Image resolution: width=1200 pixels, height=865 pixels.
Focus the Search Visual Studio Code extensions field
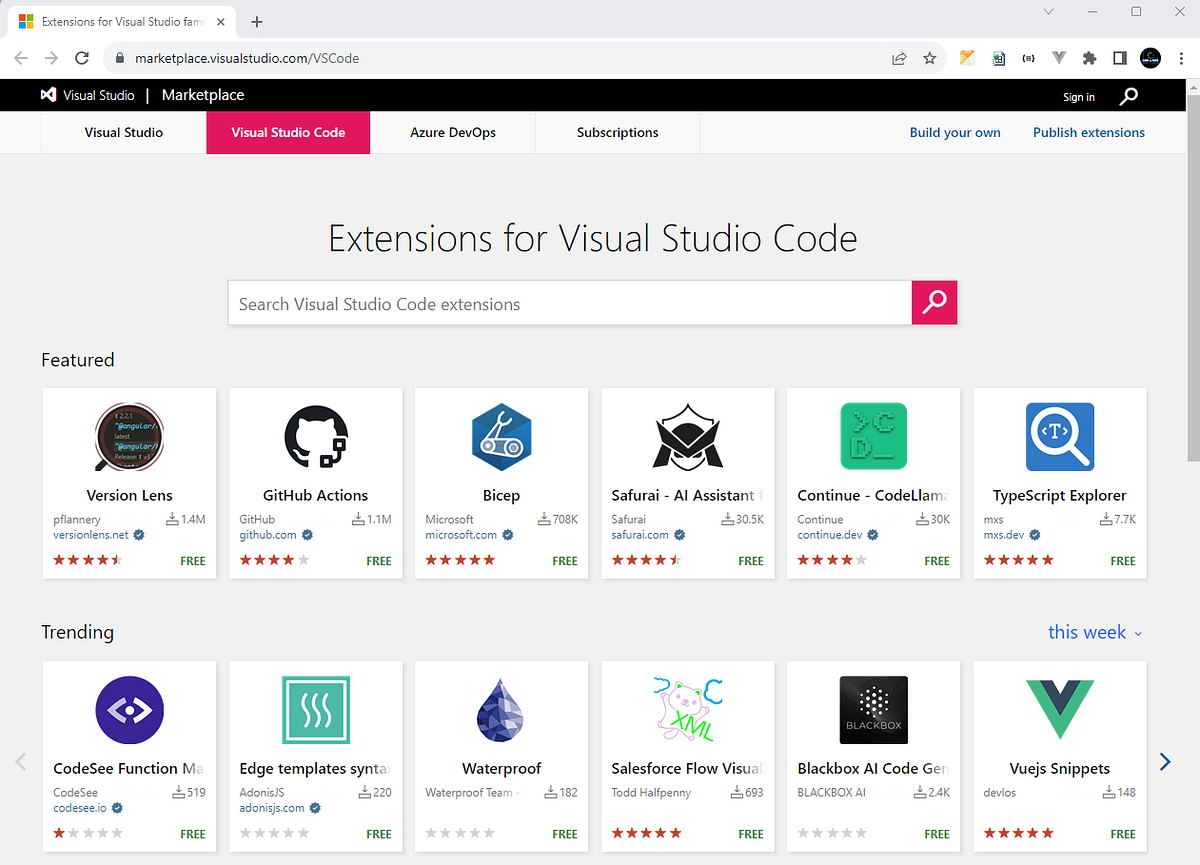[x=570, y=303]
